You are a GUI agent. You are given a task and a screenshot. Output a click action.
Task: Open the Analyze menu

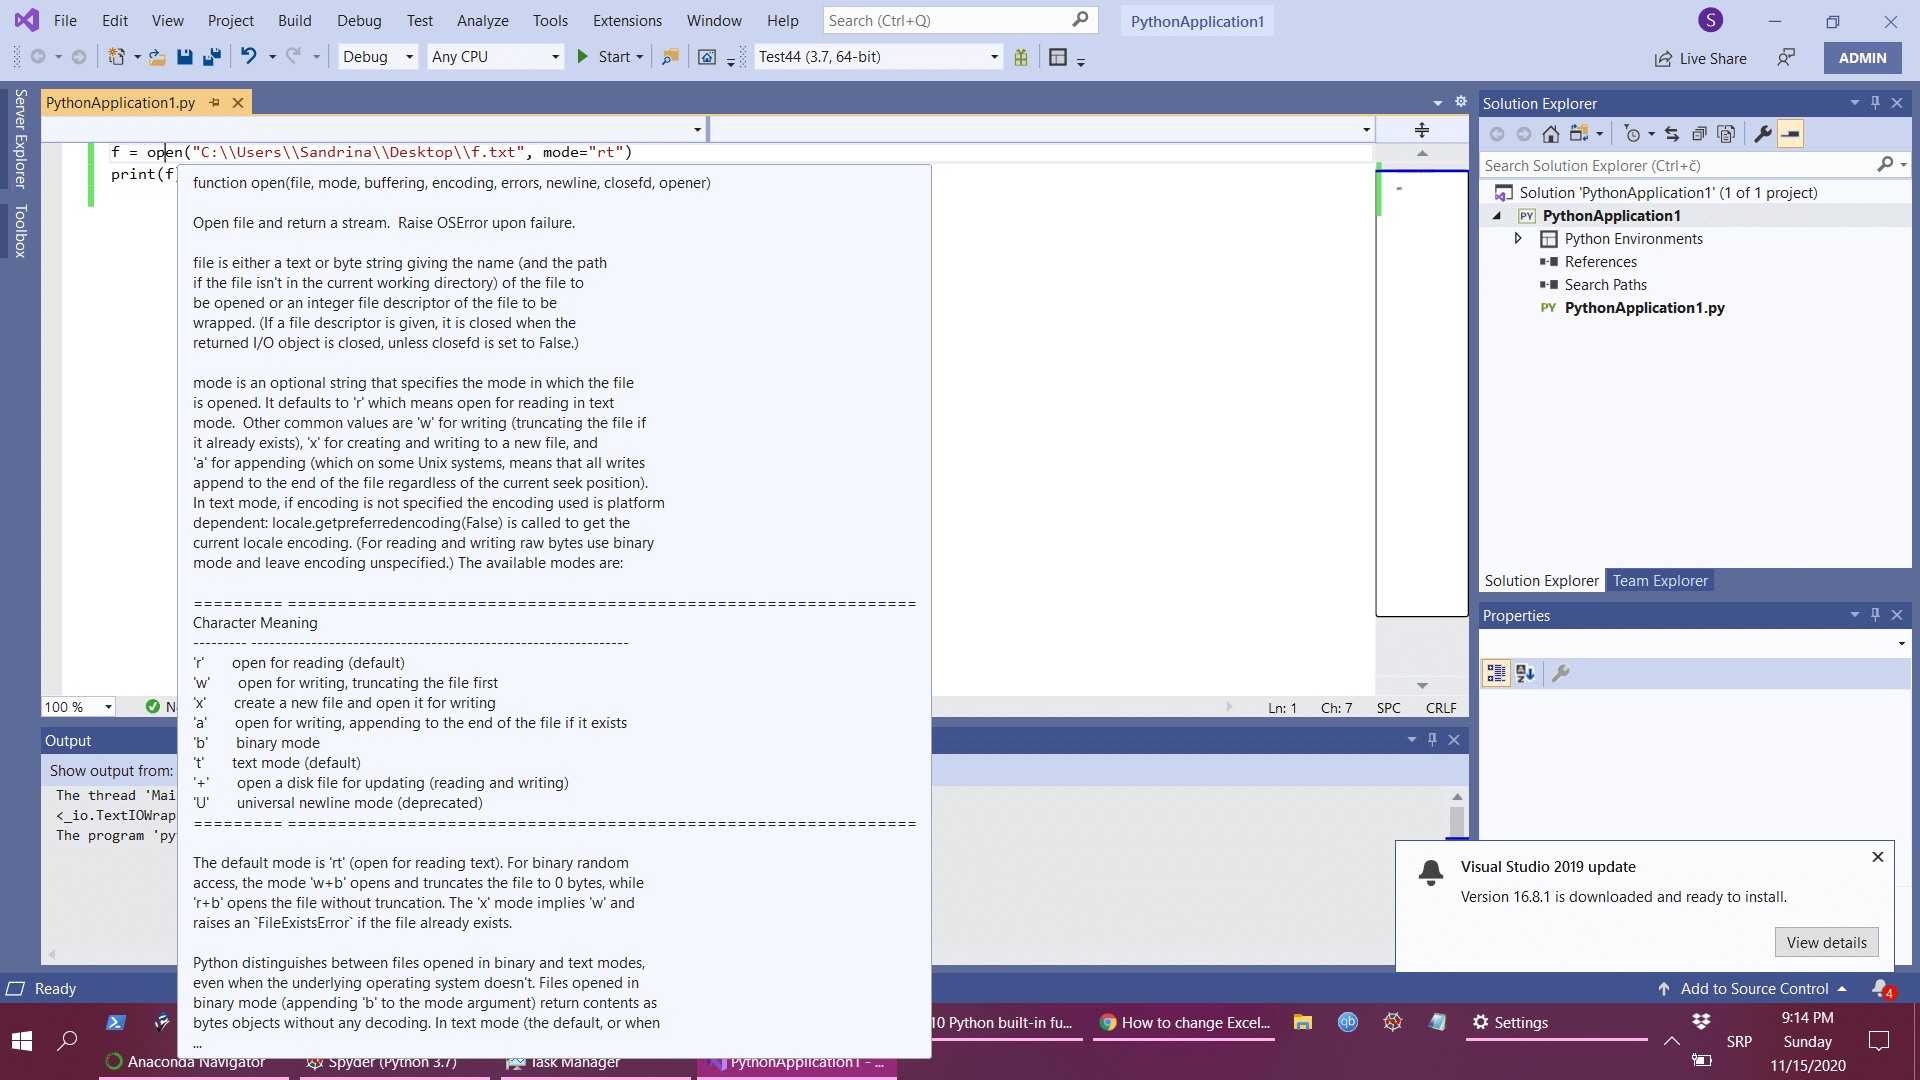[x=482, y=20]
